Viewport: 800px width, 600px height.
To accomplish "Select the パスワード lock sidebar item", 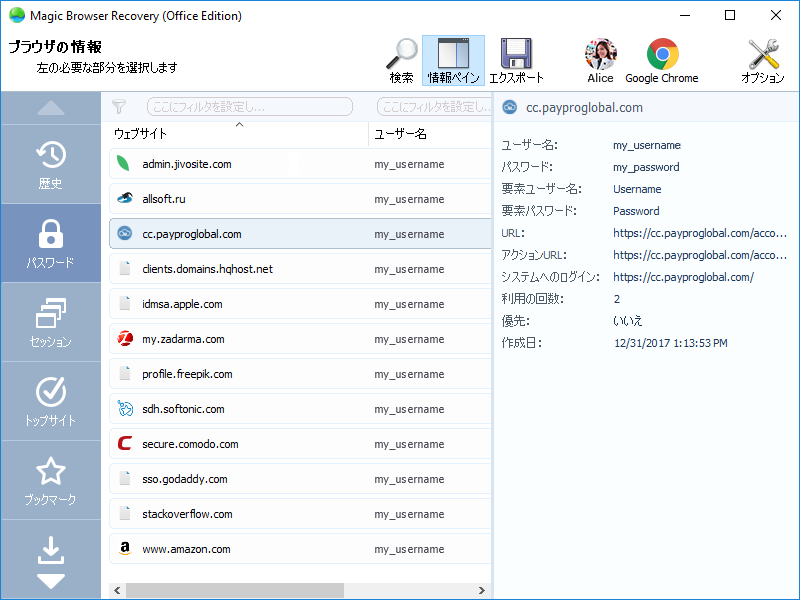I will tap(51, 243).
